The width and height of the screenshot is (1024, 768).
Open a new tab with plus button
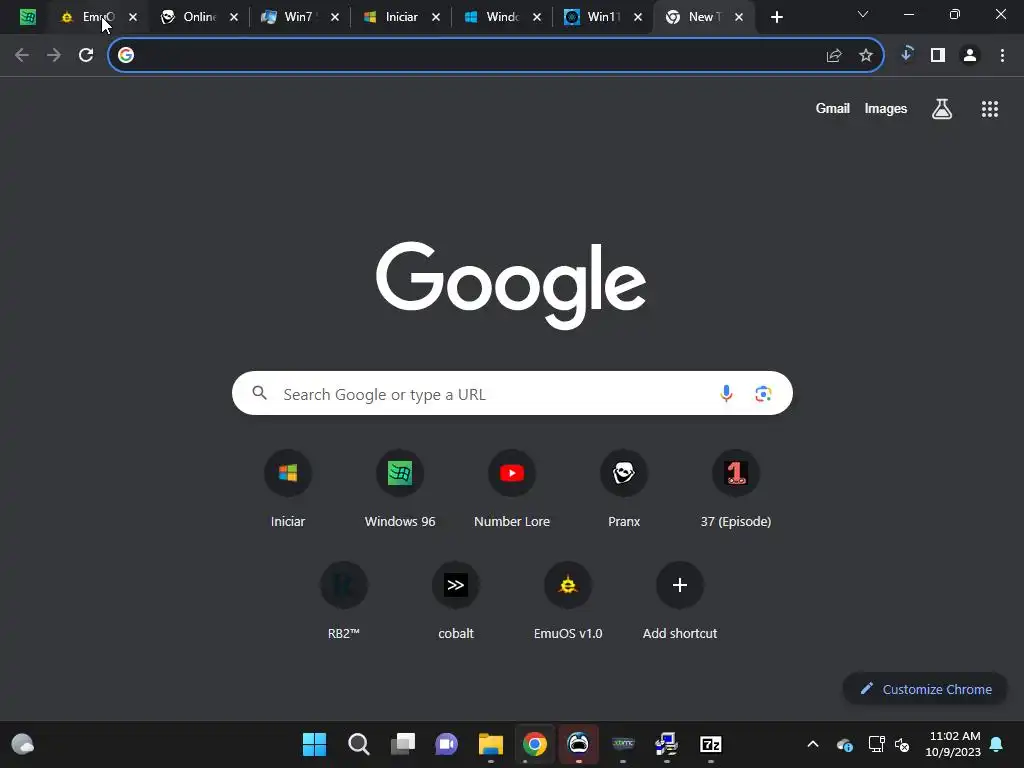click(776, 17)
